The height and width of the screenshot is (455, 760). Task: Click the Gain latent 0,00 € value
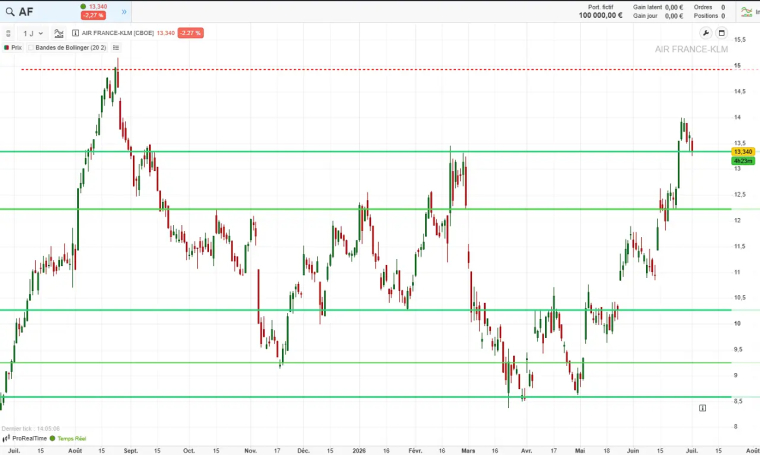(674, 7)
